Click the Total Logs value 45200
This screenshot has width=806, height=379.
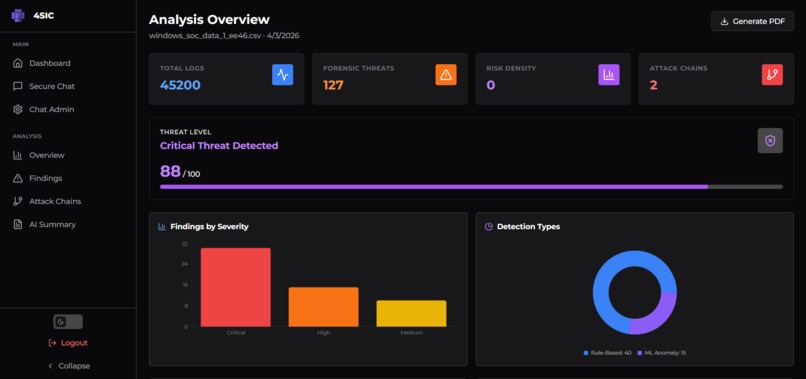point(180,85)
